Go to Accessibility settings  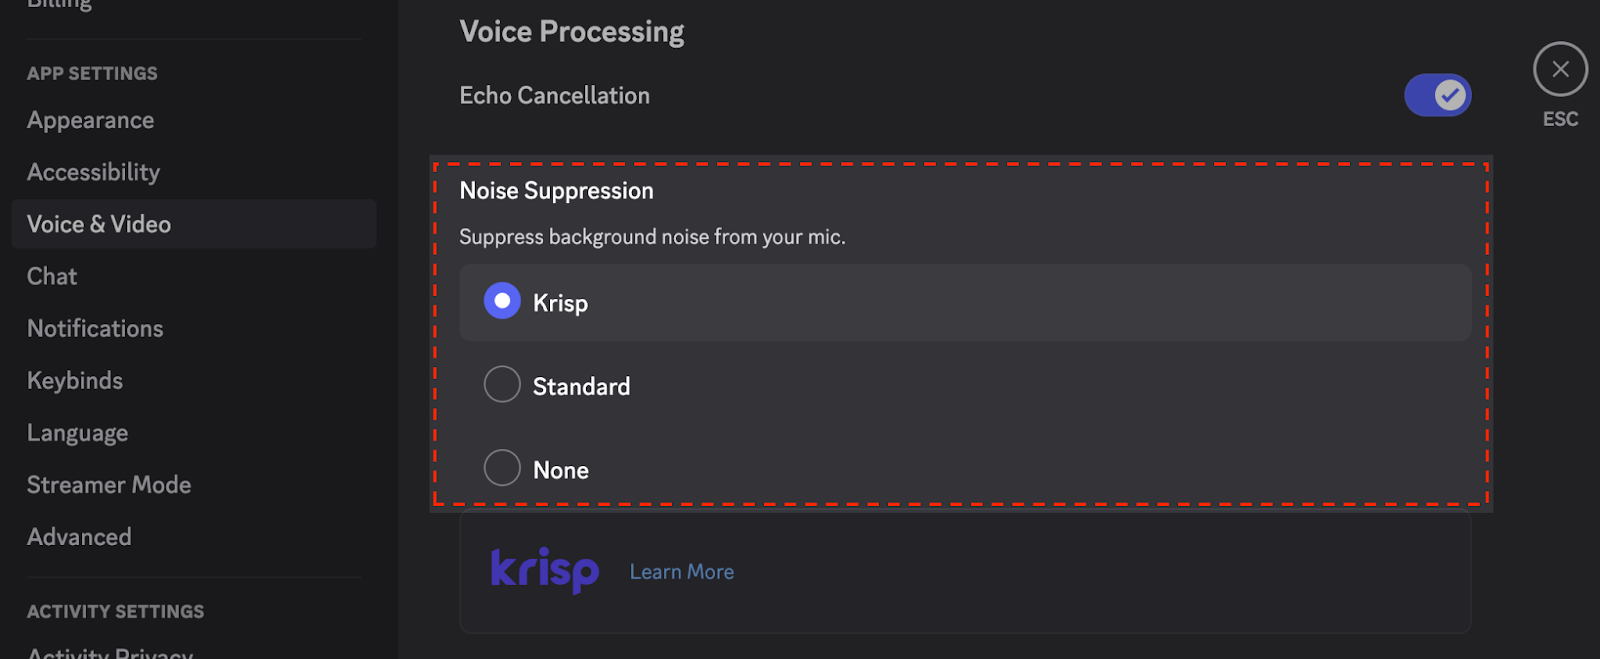(x=94, y=172)
